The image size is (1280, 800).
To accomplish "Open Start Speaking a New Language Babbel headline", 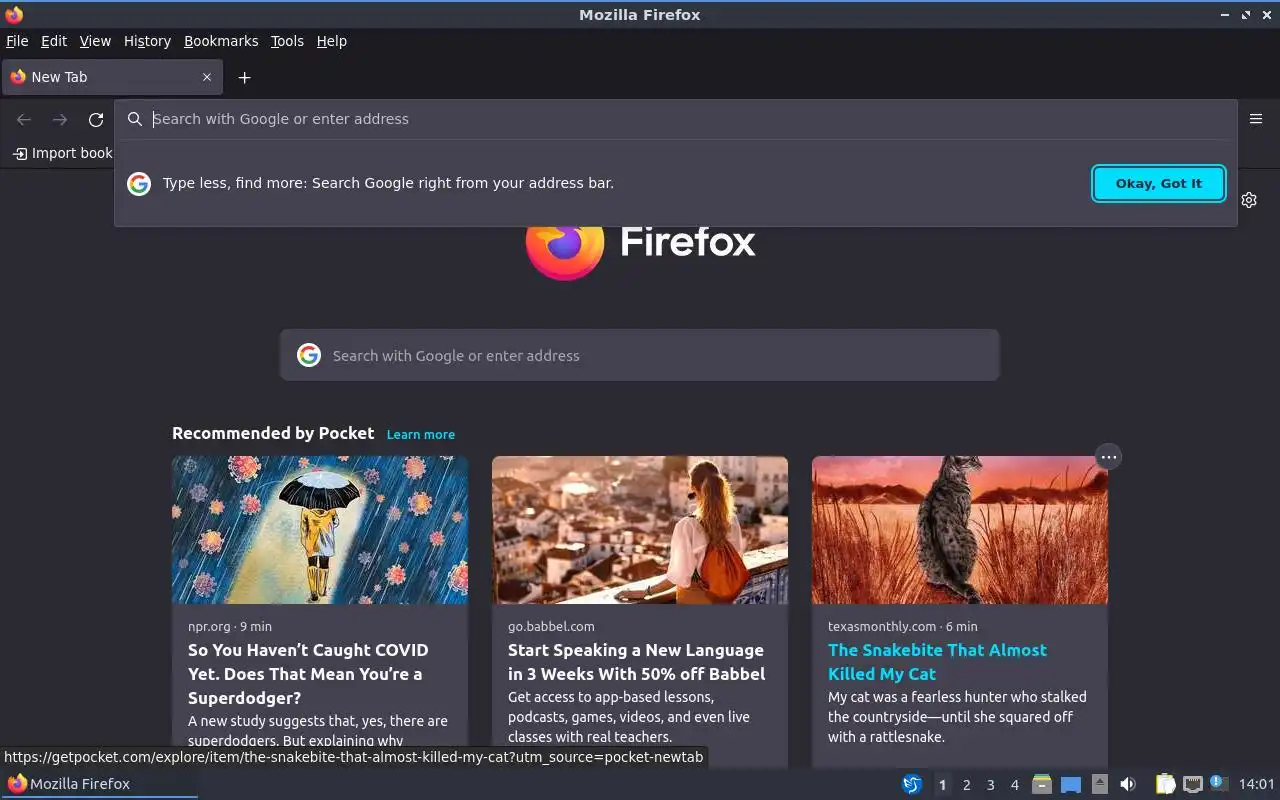I will [x=636, y=662].
